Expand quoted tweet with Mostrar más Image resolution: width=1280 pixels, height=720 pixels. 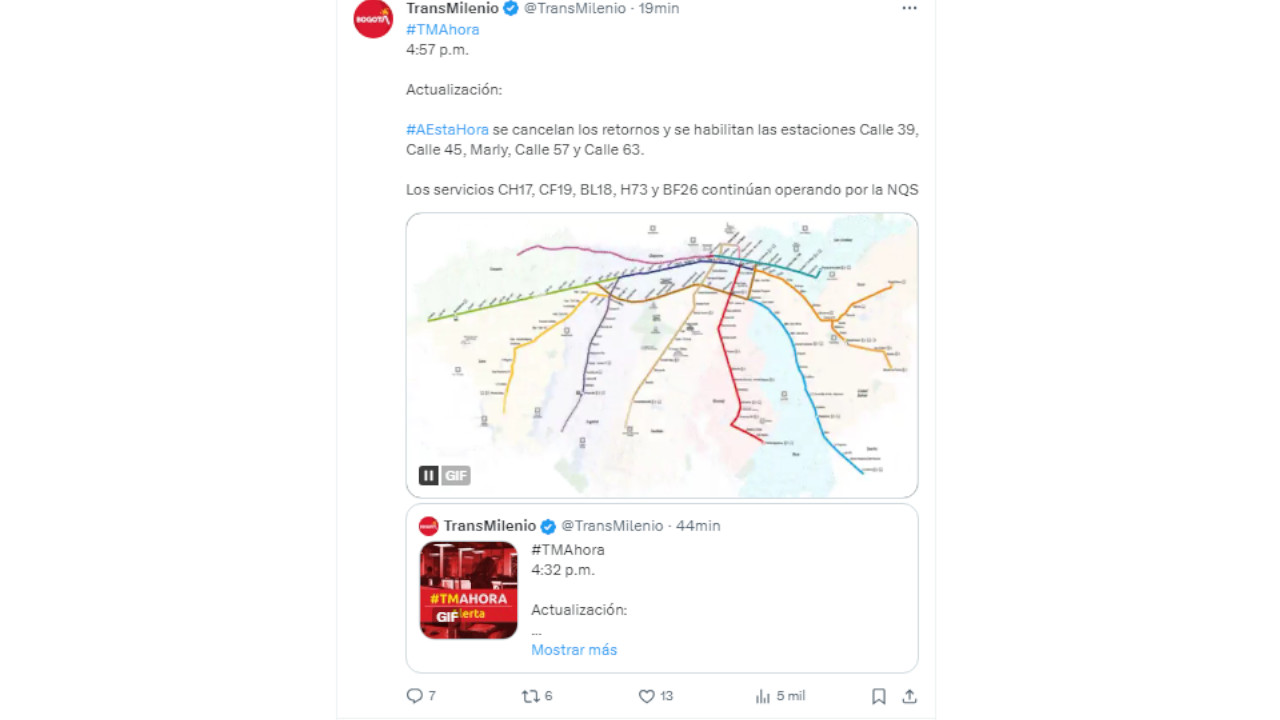click(x=574, y=650)
